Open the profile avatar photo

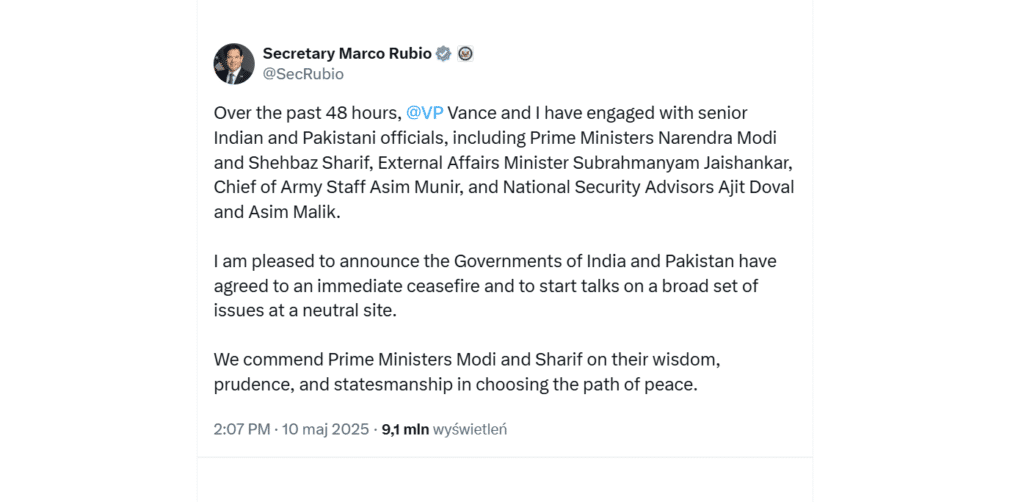tap(234, 63)
